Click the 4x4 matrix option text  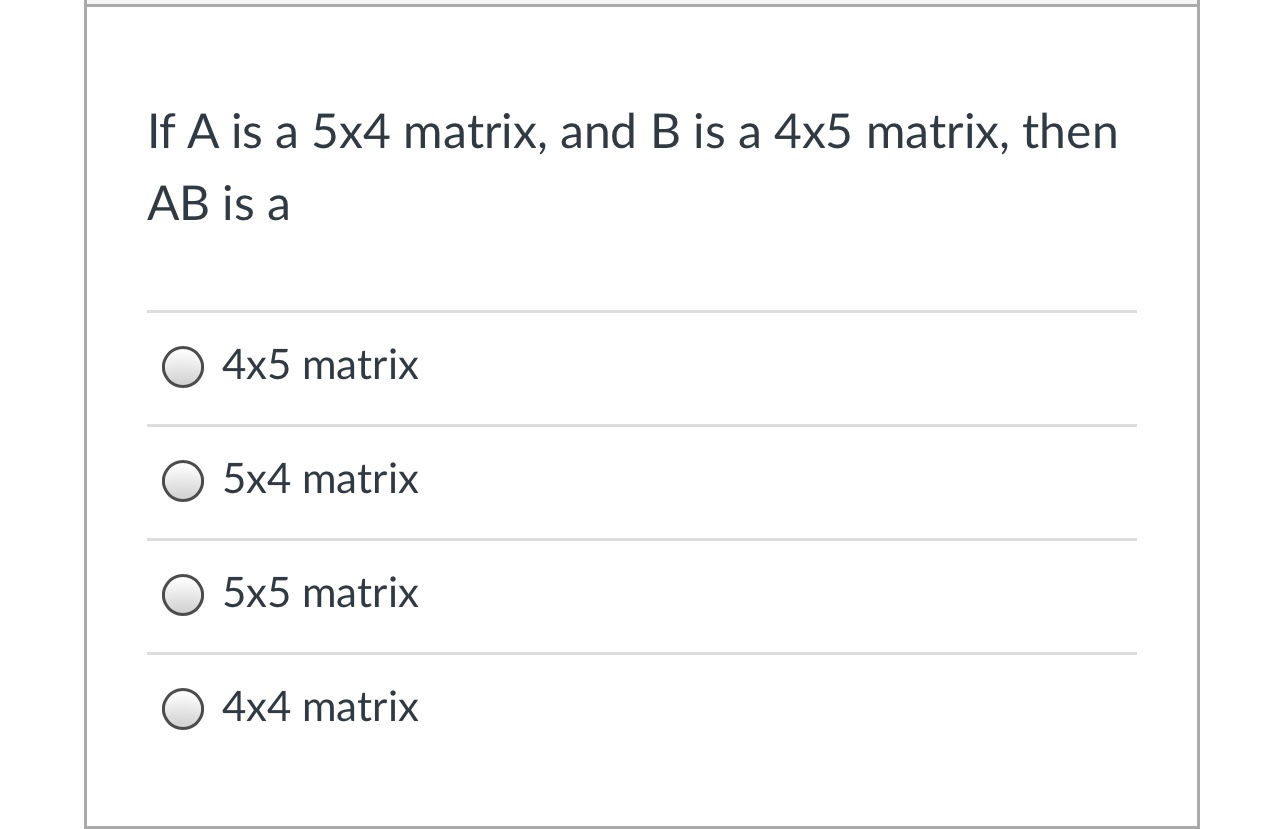pyautogui.click(x=319, y=708)
